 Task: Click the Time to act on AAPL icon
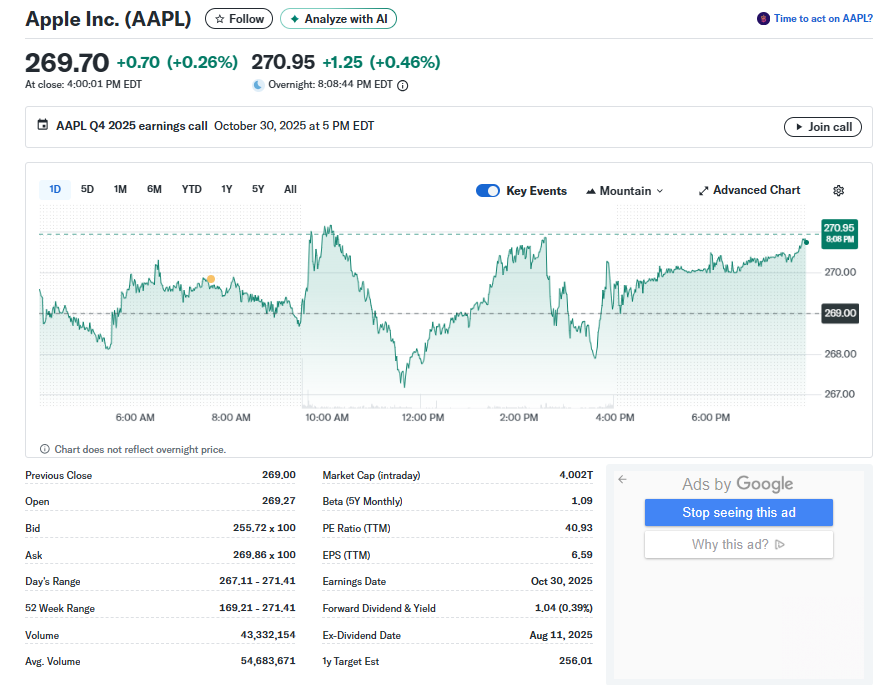[x=763, y=19]
